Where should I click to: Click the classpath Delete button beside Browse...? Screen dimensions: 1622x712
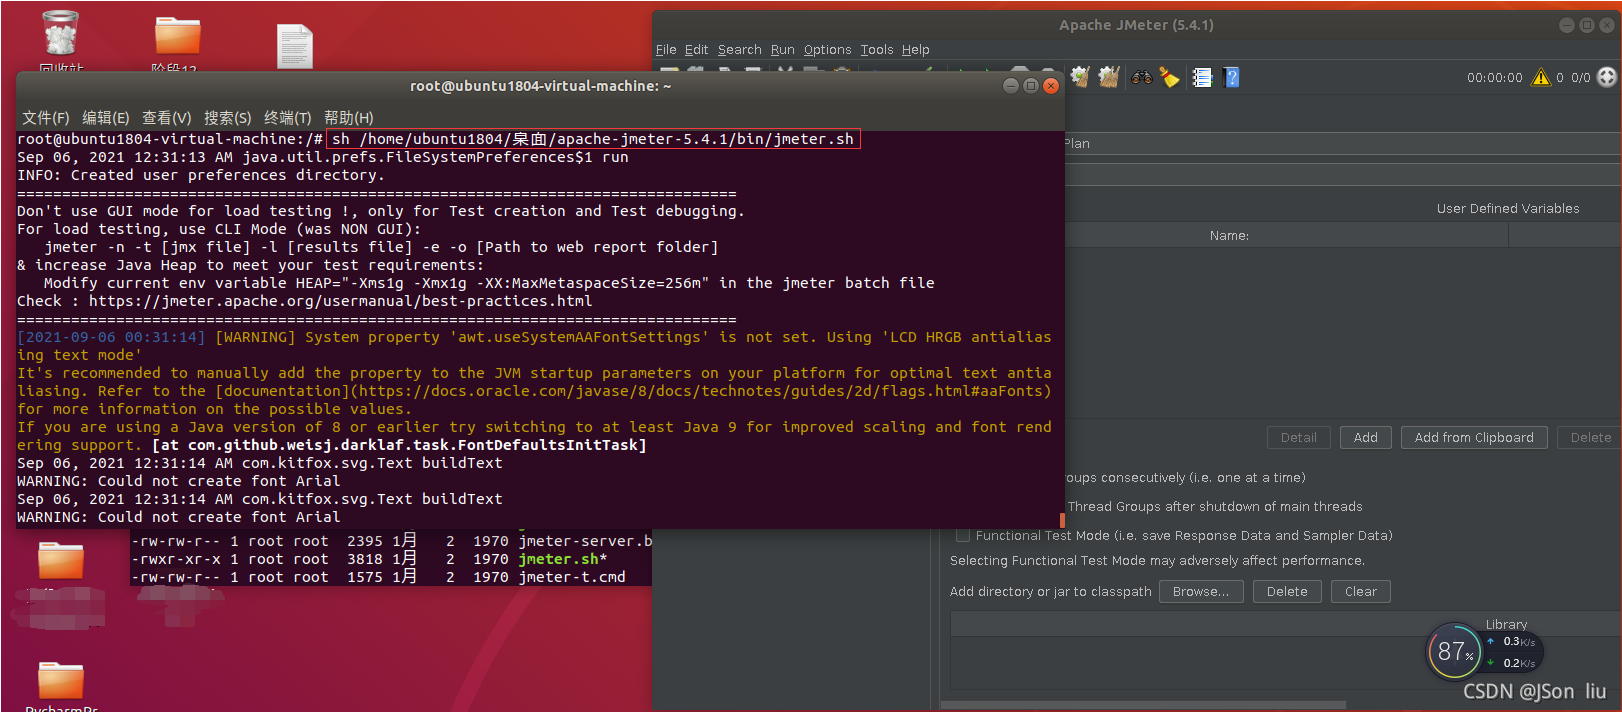[1286, 591]
